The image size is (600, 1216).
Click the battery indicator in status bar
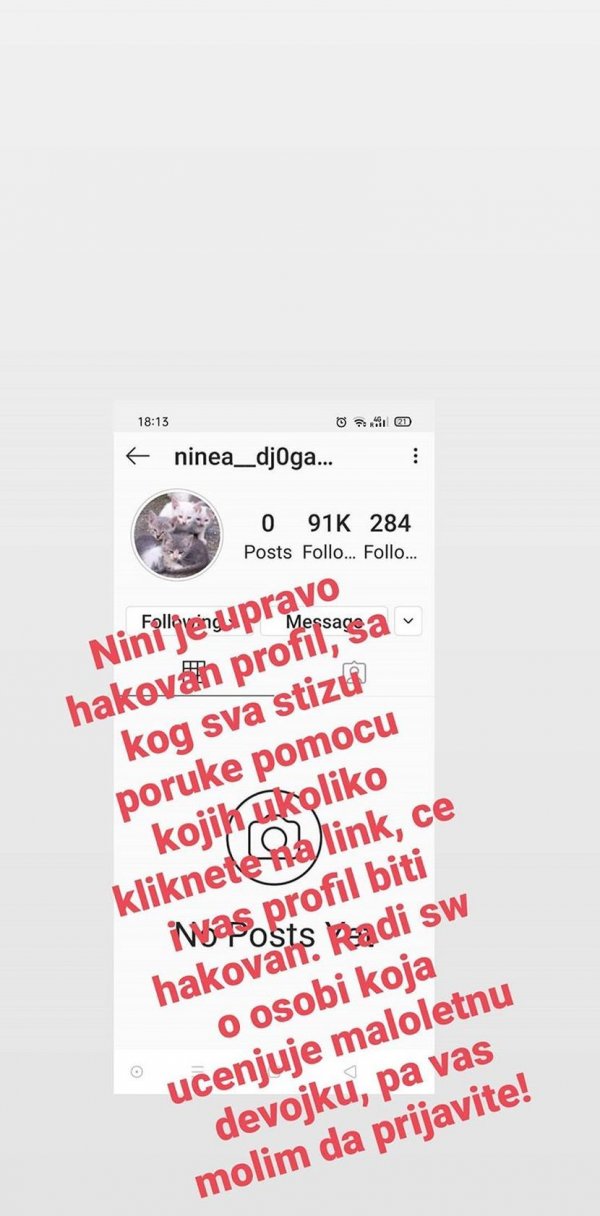tap(403, 422)
